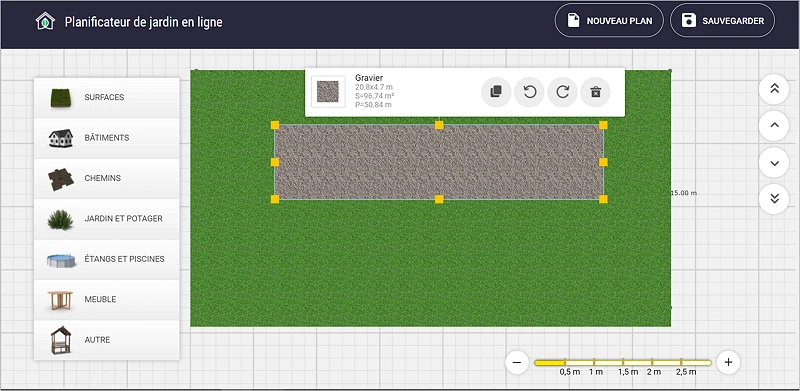Viewport: 800px width, 391px height.
Task: Open the AUTRE category
Action: pos(107,340)
